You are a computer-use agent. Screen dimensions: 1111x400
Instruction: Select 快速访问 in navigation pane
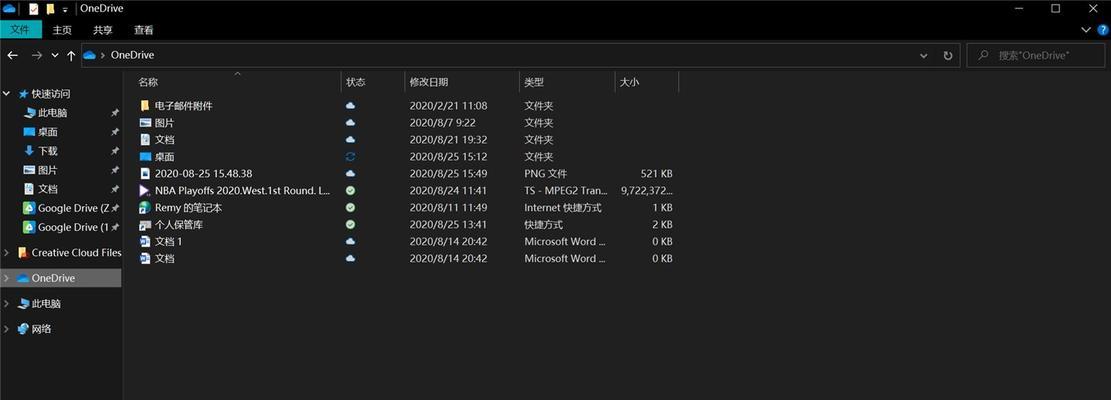point(51,93)
